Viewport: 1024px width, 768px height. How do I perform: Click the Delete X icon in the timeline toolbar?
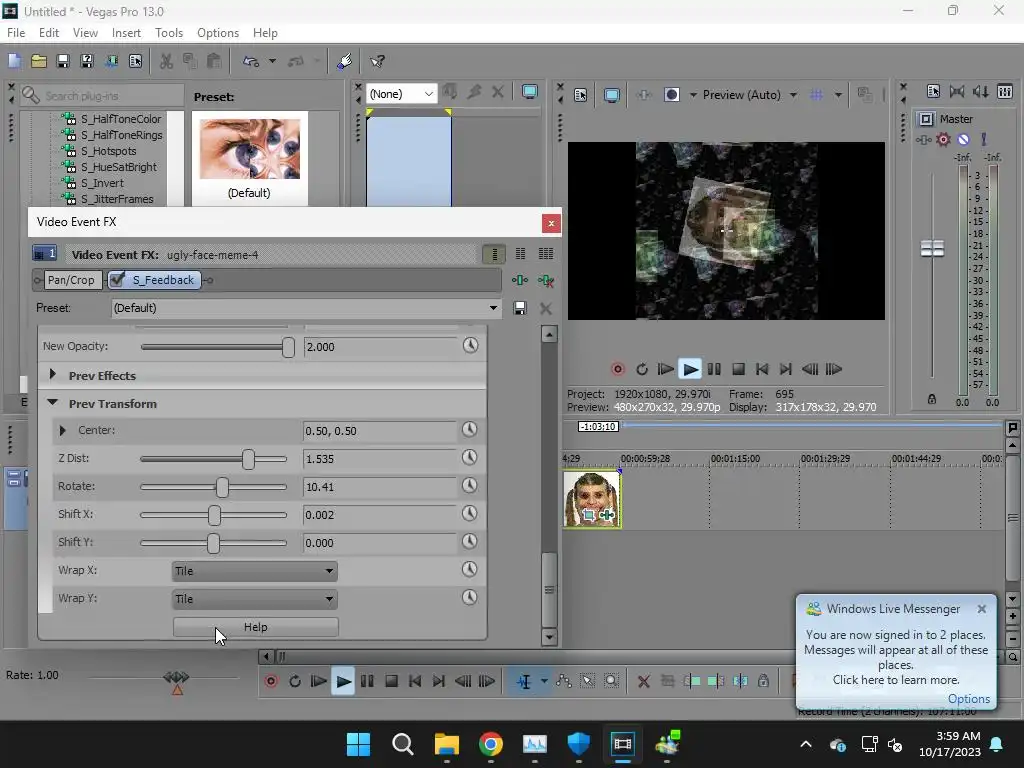(x=643, y=681)
